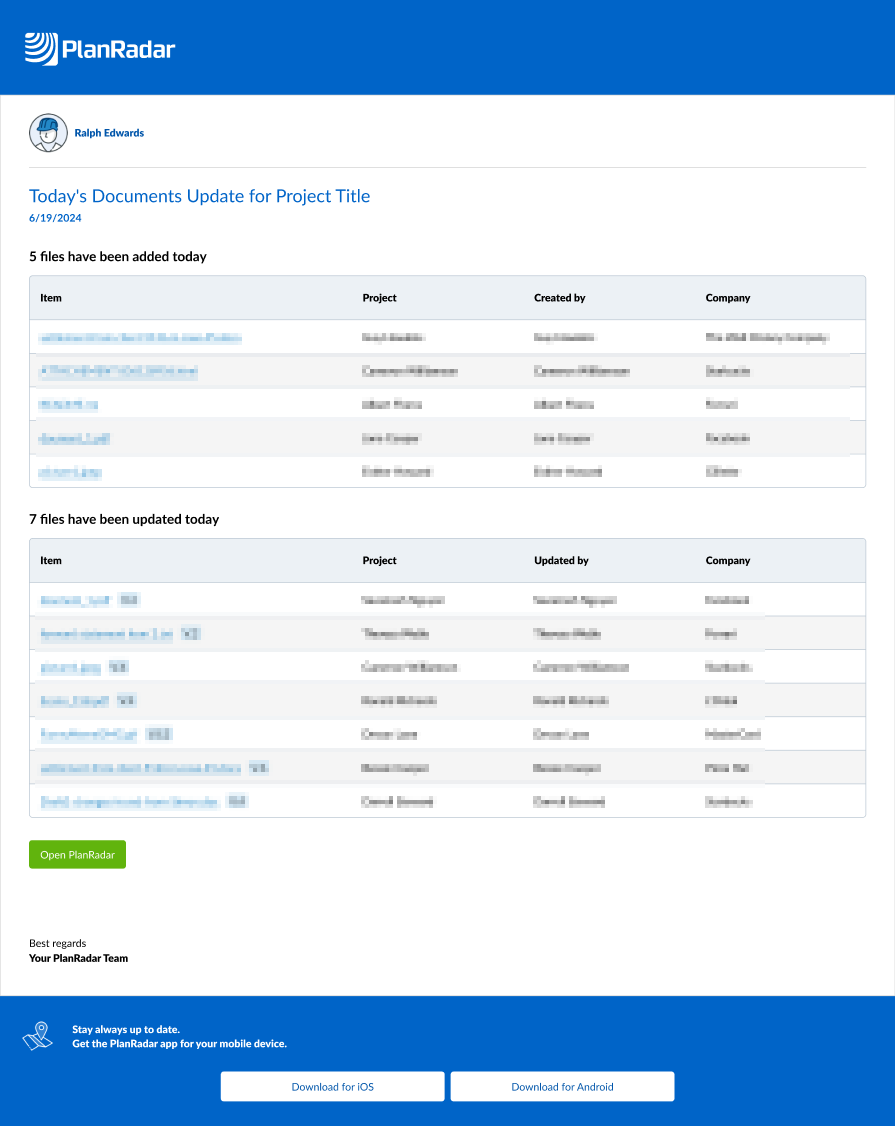
Task: Click version badge on sixth updated file
Action: (258, 768)
